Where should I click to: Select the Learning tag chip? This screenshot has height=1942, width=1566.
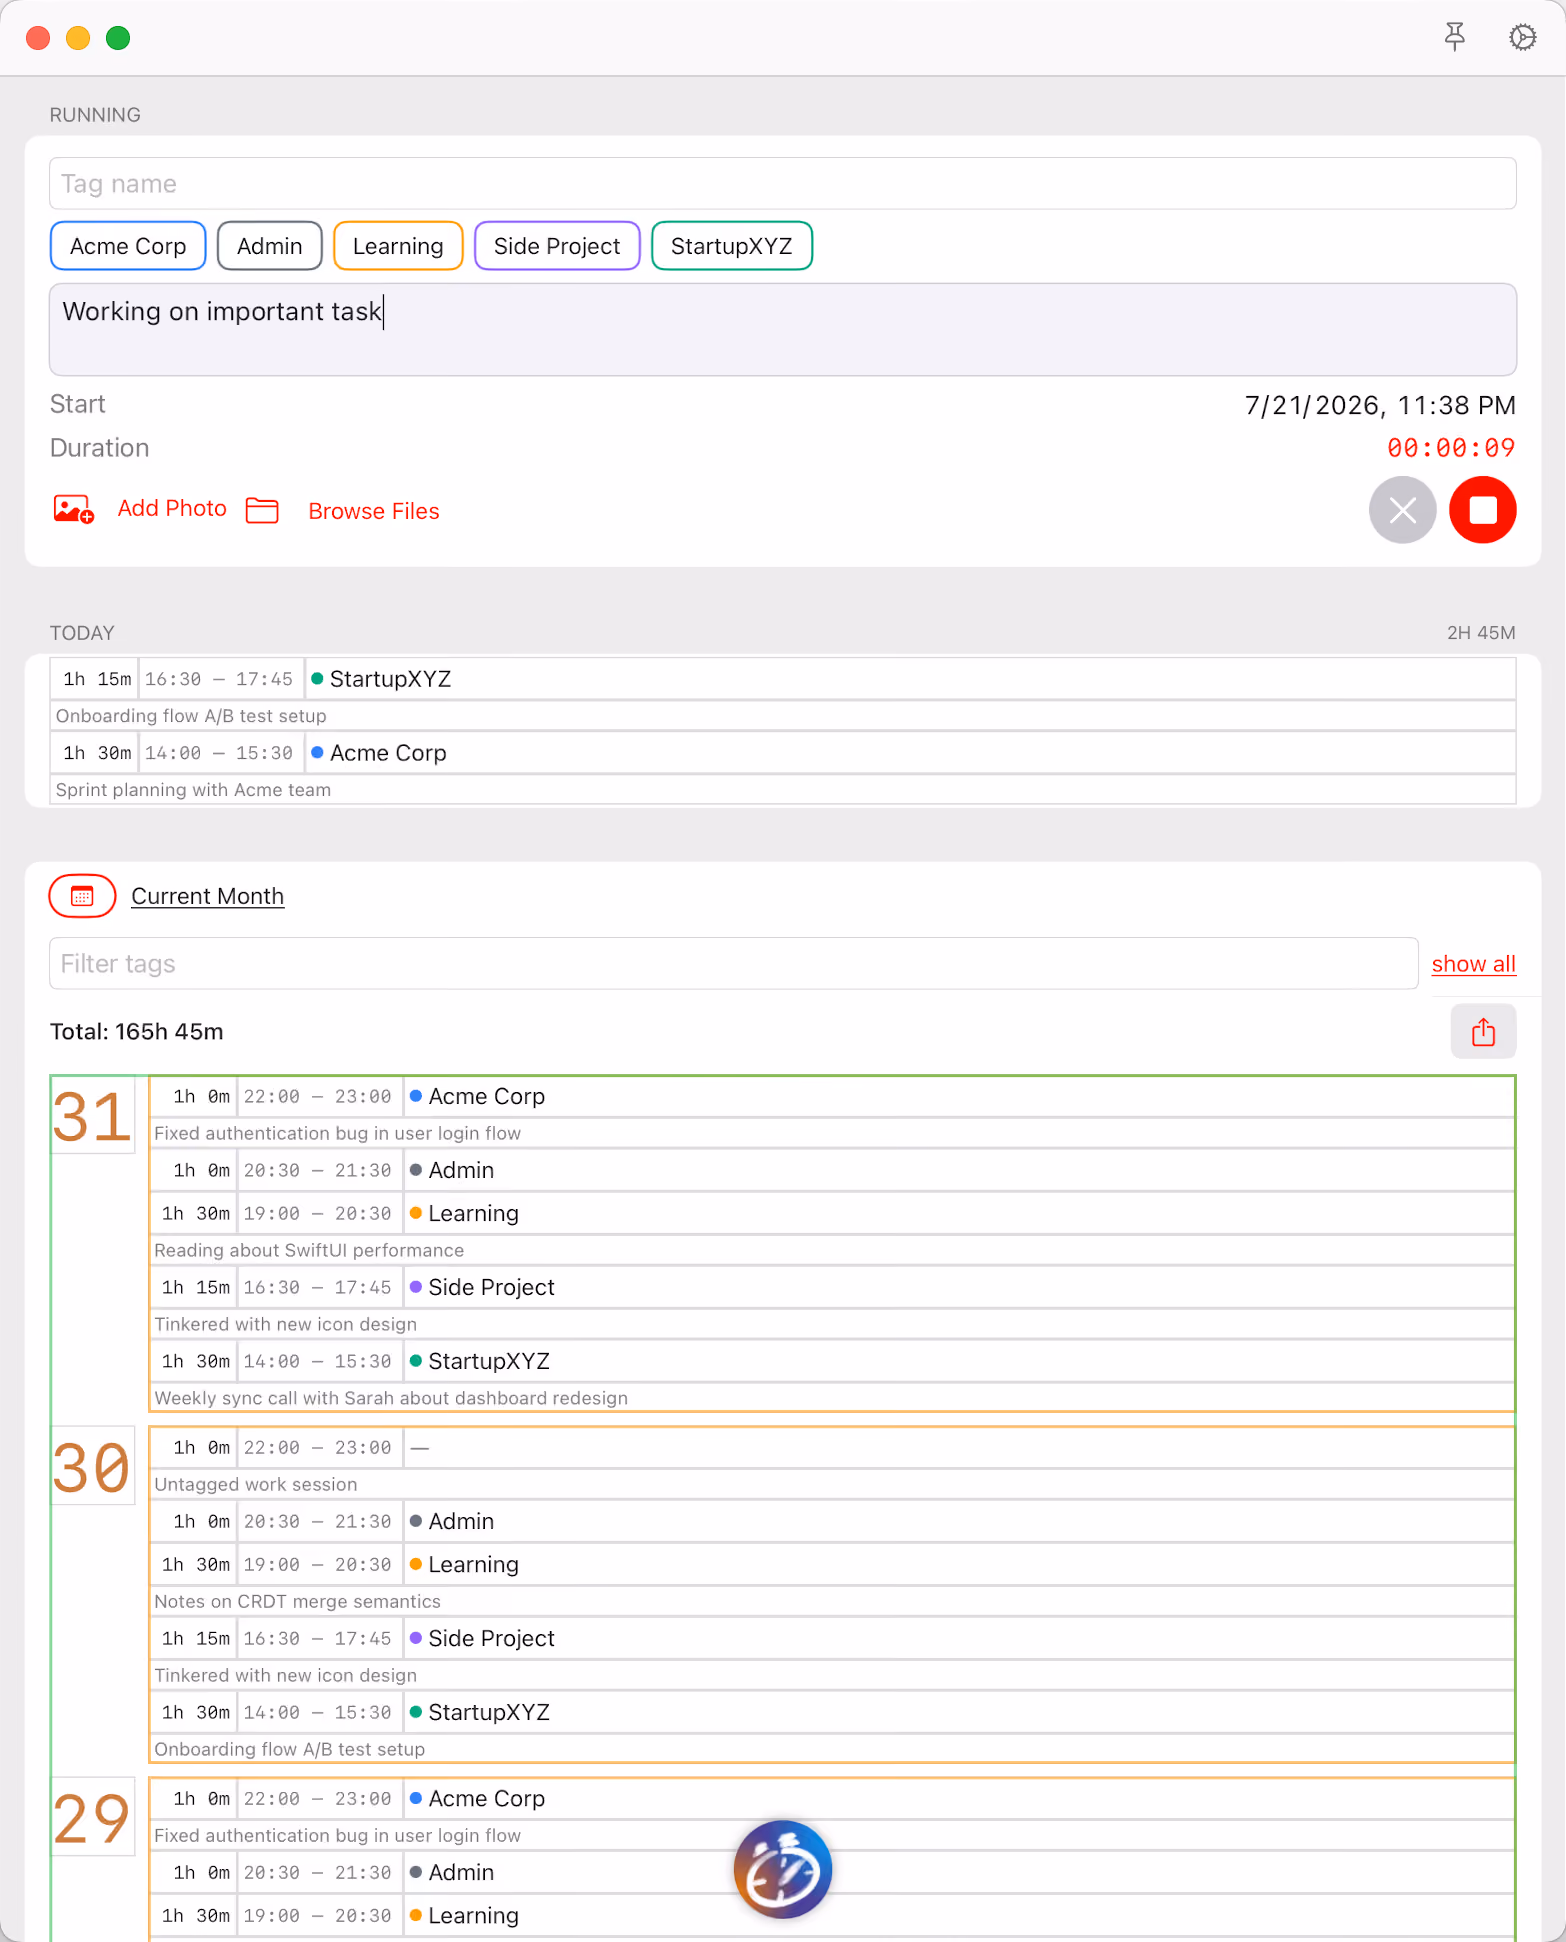(398, 246)
